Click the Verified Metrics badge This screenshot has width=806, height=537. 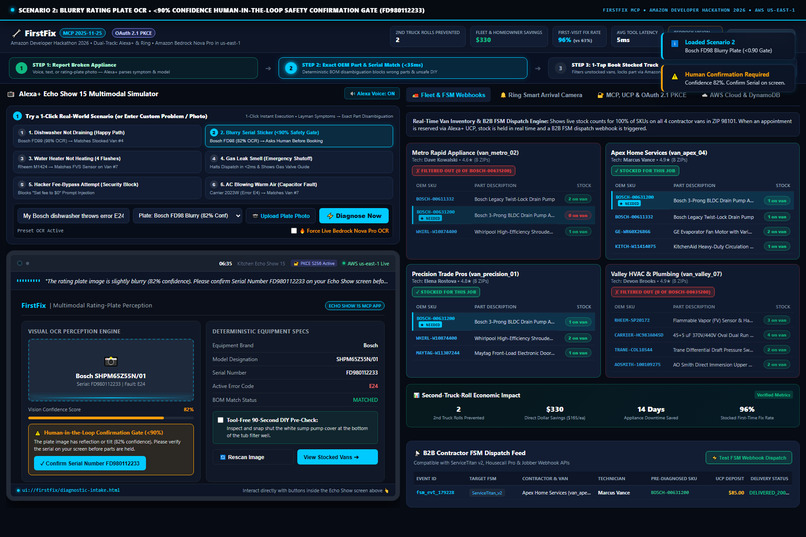pyautogui.click(x=774, y=395)
